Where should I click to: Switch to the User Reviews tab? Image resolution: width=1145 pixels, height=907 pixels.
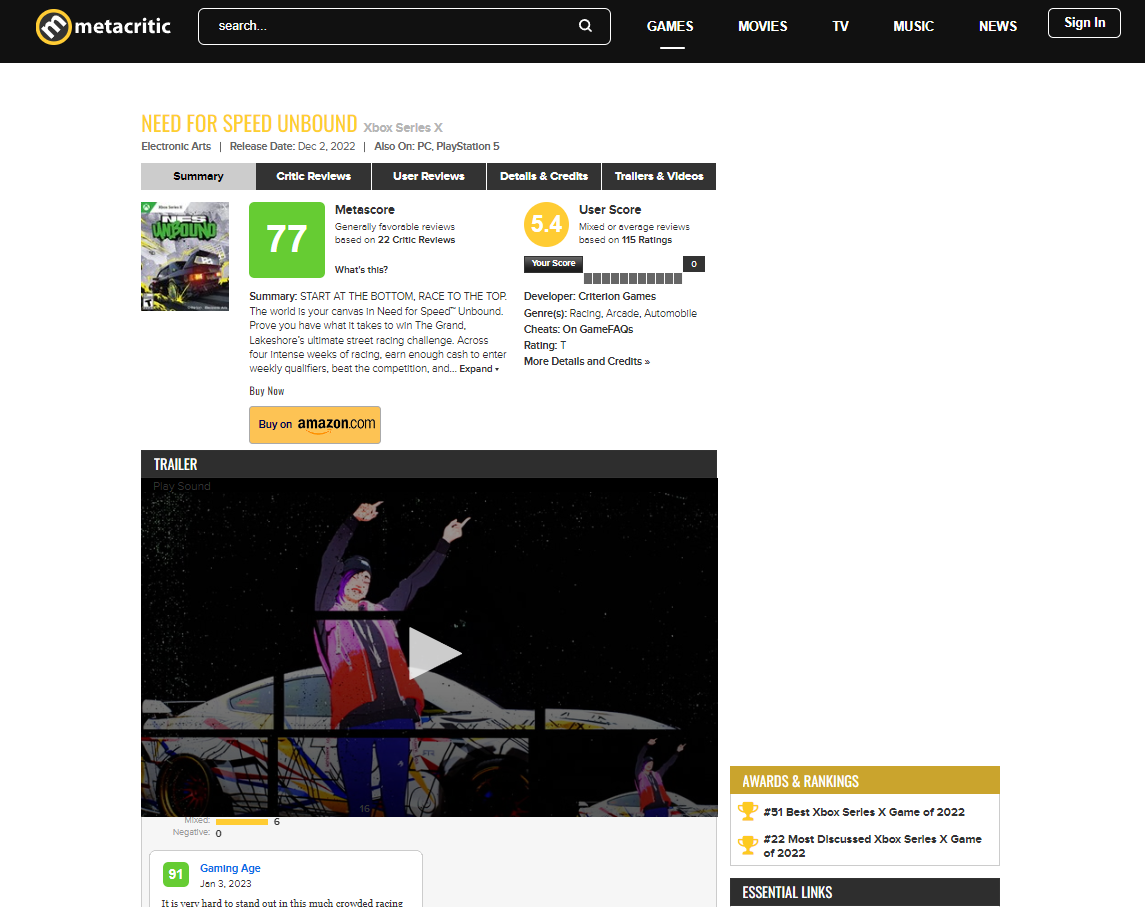429,176
